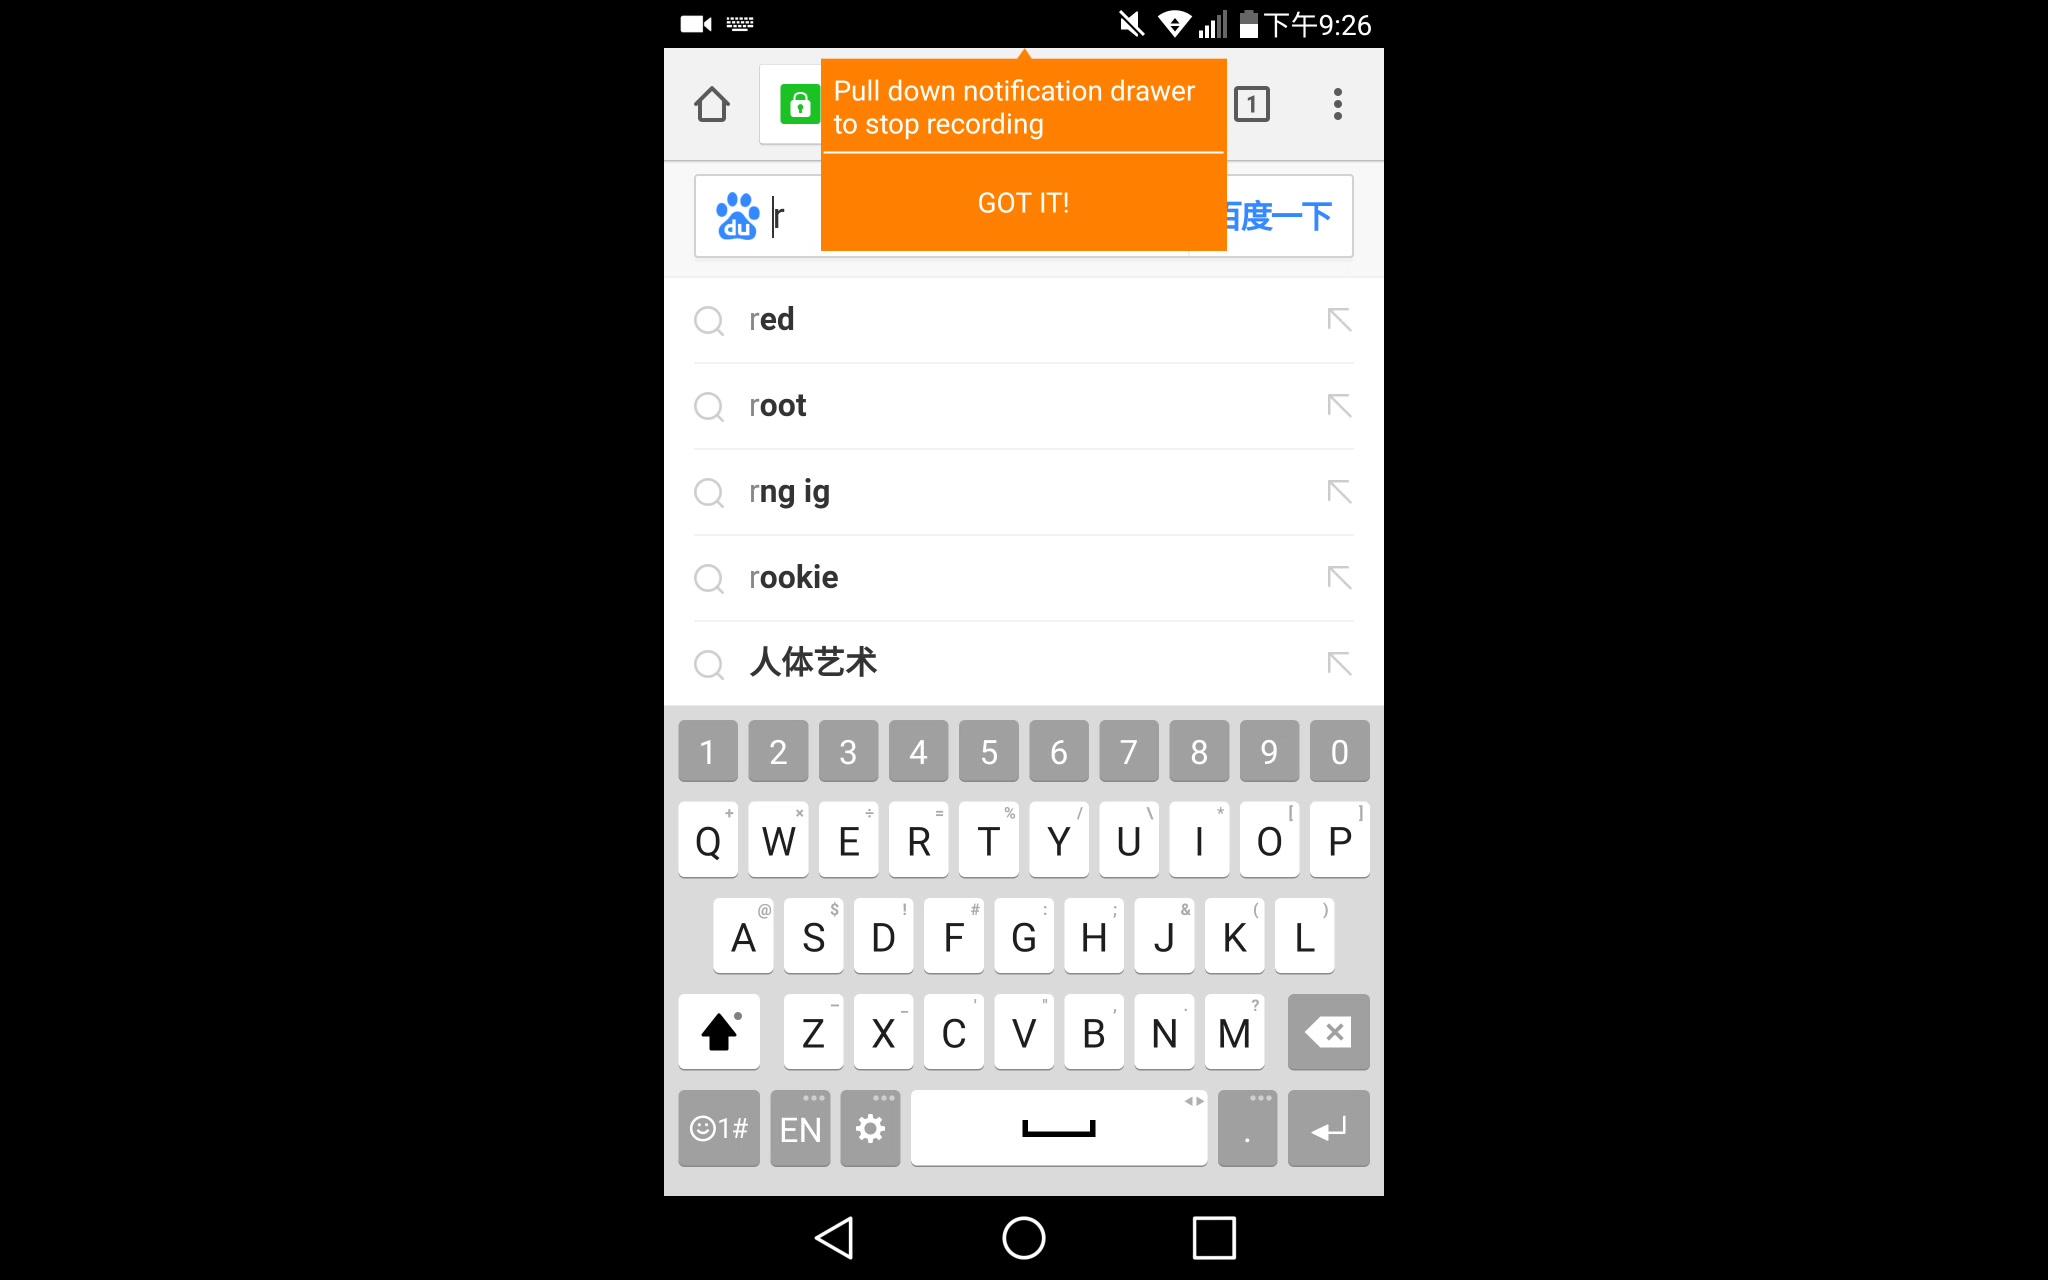Select the emoji and symbols keyboard toggle
Viewport: 2048px width, 1280px height.
point(718,1128)
